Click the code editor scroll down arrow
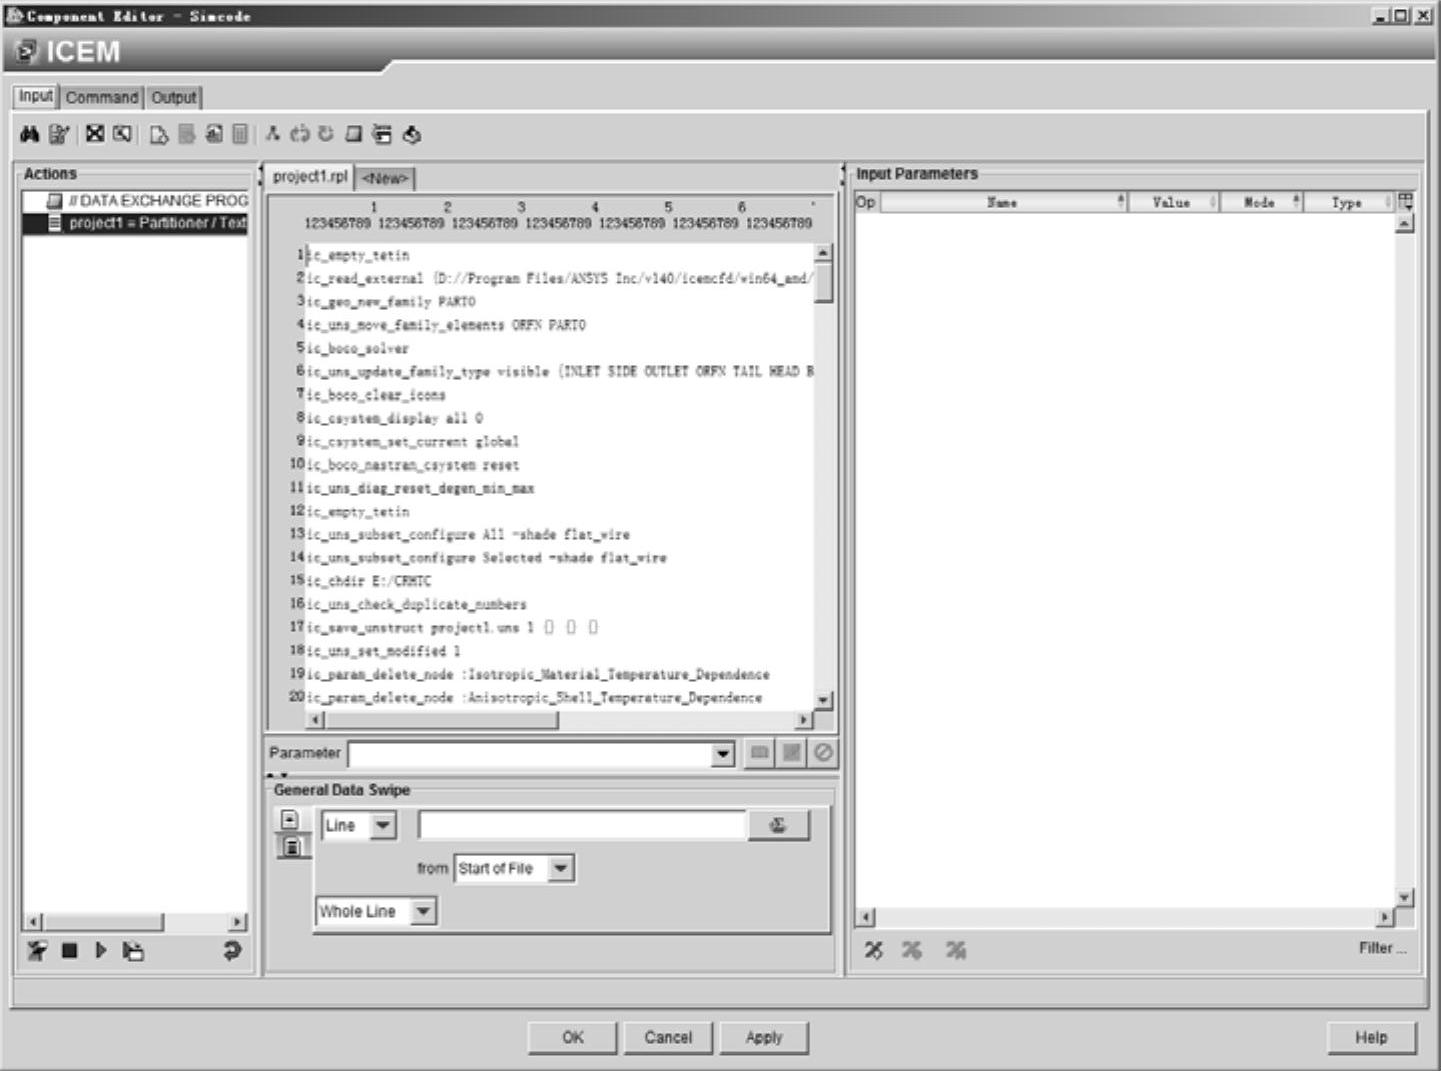 click(x=824, y=700)
